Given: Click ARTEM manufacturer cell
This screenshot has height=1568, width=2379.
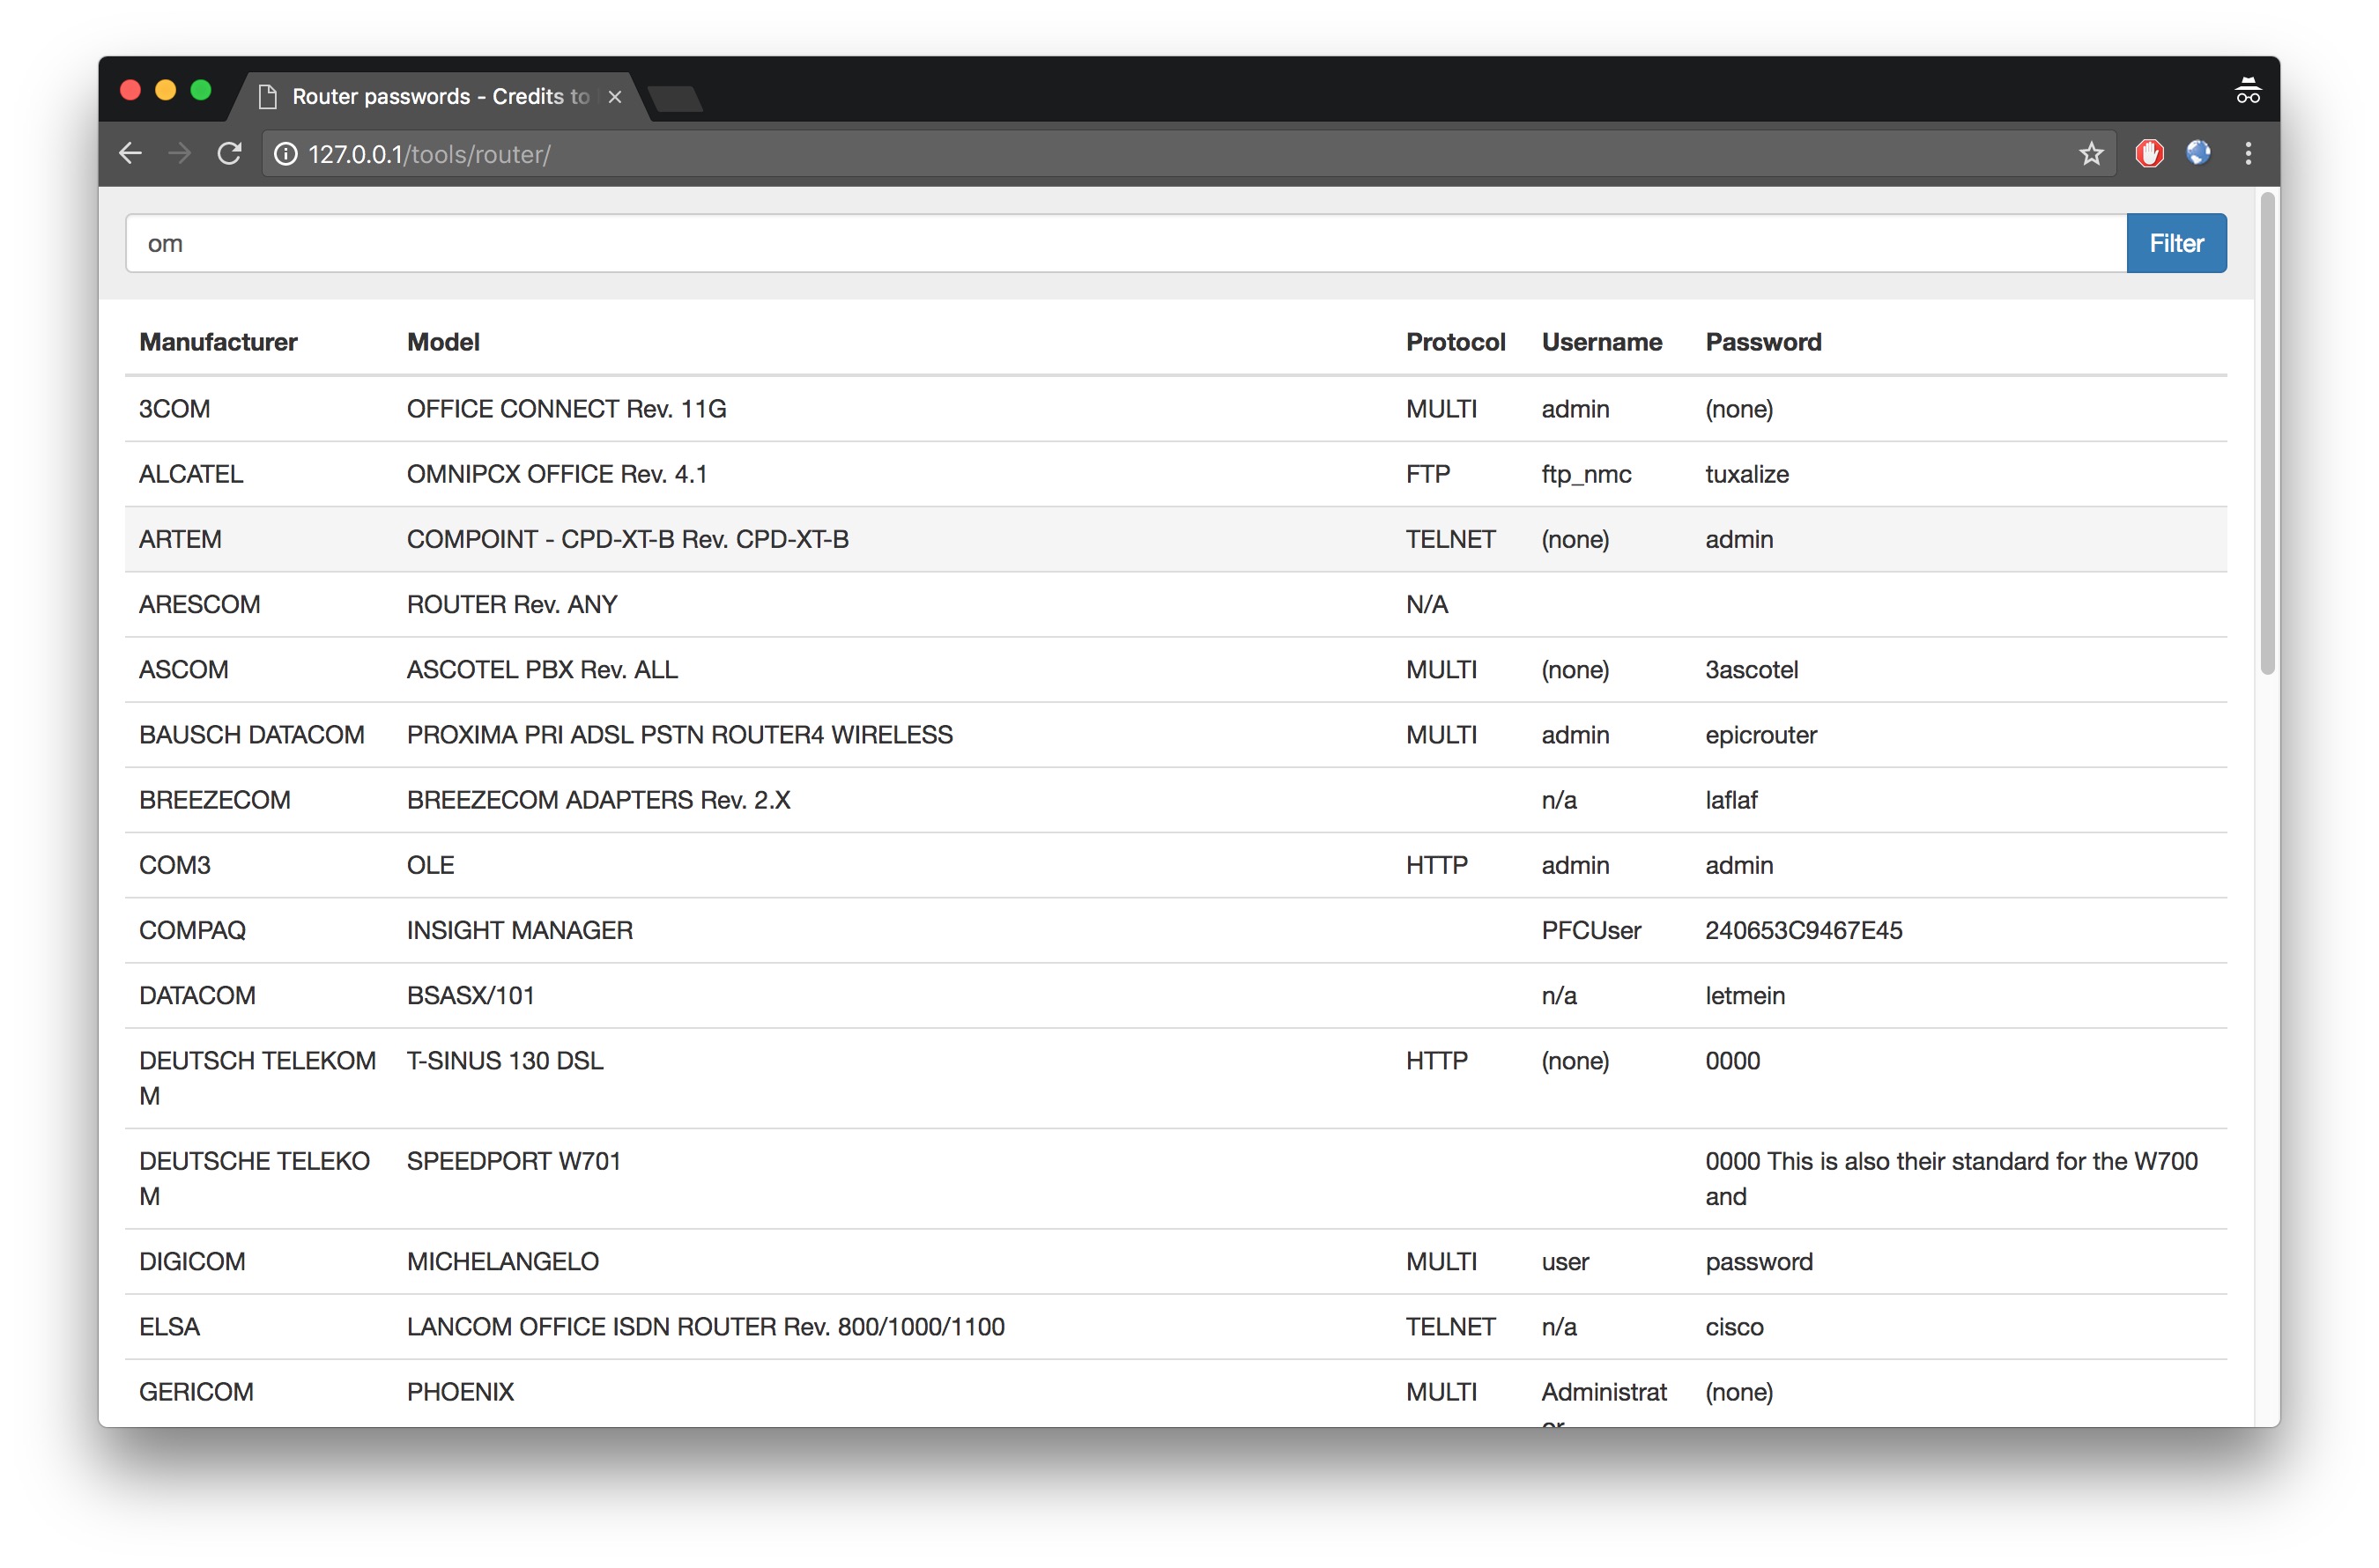Looking at the screenshot, I should (x=180, y=539).
